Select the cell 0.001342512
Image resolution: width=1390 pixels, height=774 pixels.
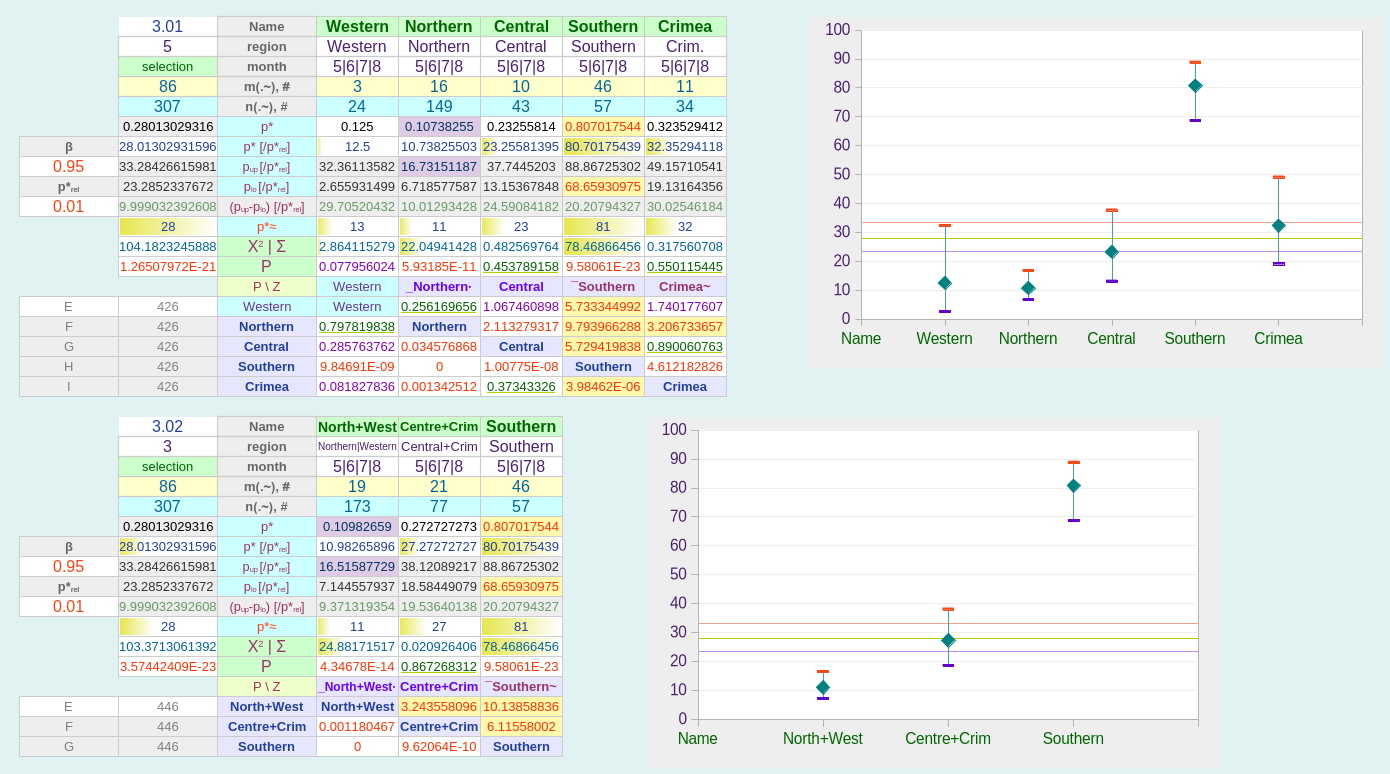pyautogui.click(x=439, y=387)
